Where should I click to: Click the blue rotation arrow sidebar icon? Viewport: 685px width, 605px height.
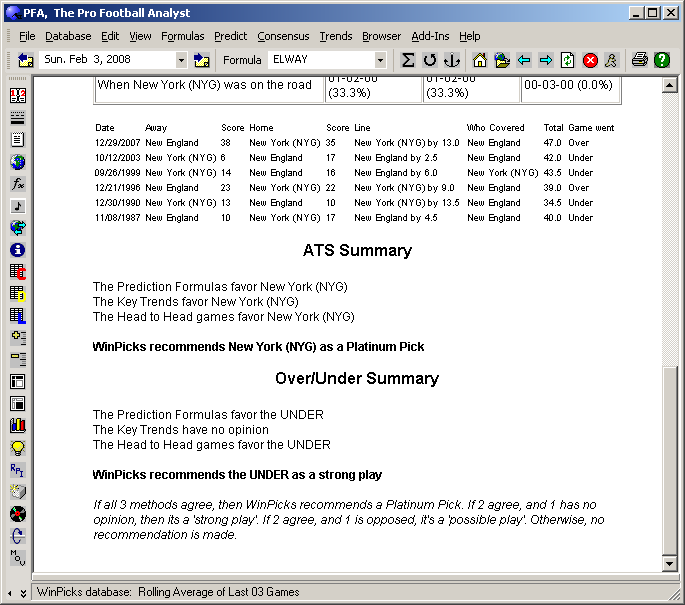18,536
